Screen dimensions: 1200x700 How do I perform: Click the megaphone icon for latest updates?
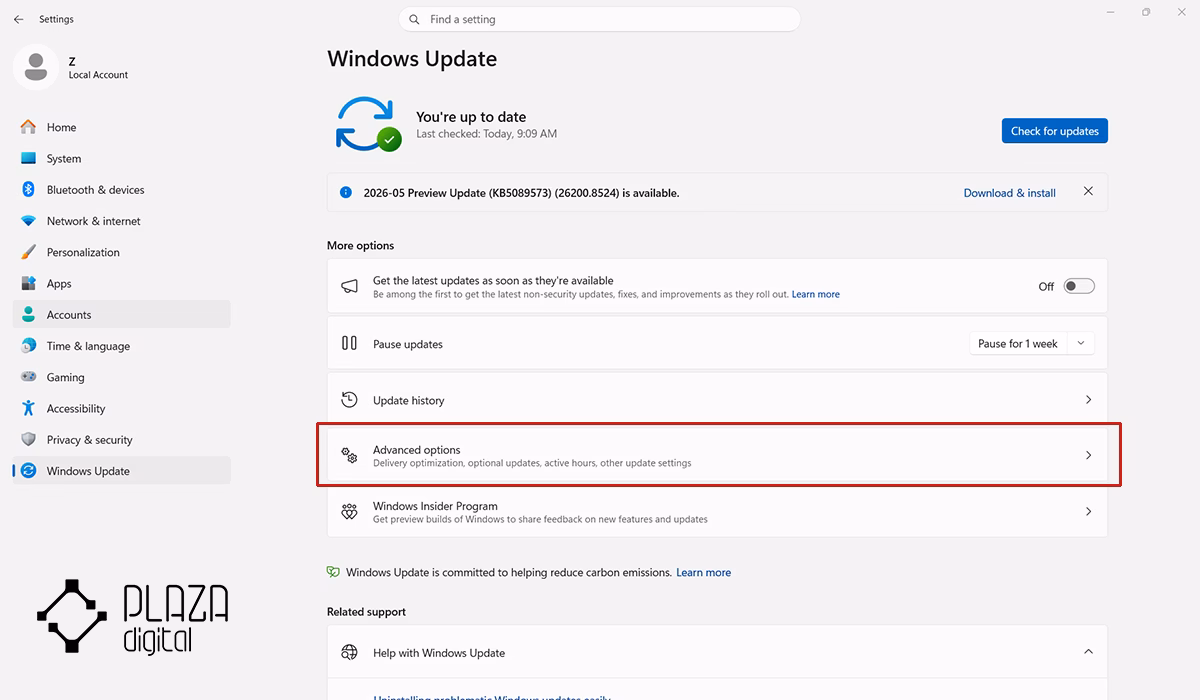(349, 286)
